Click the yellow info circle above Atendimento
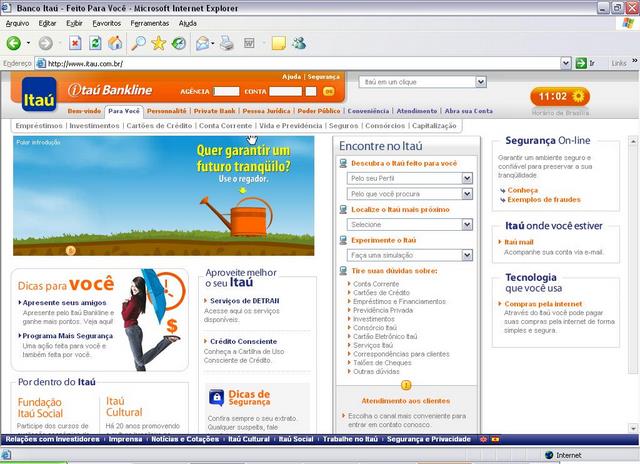The width and height of the screenshot is (640, 464). [406, 385]
